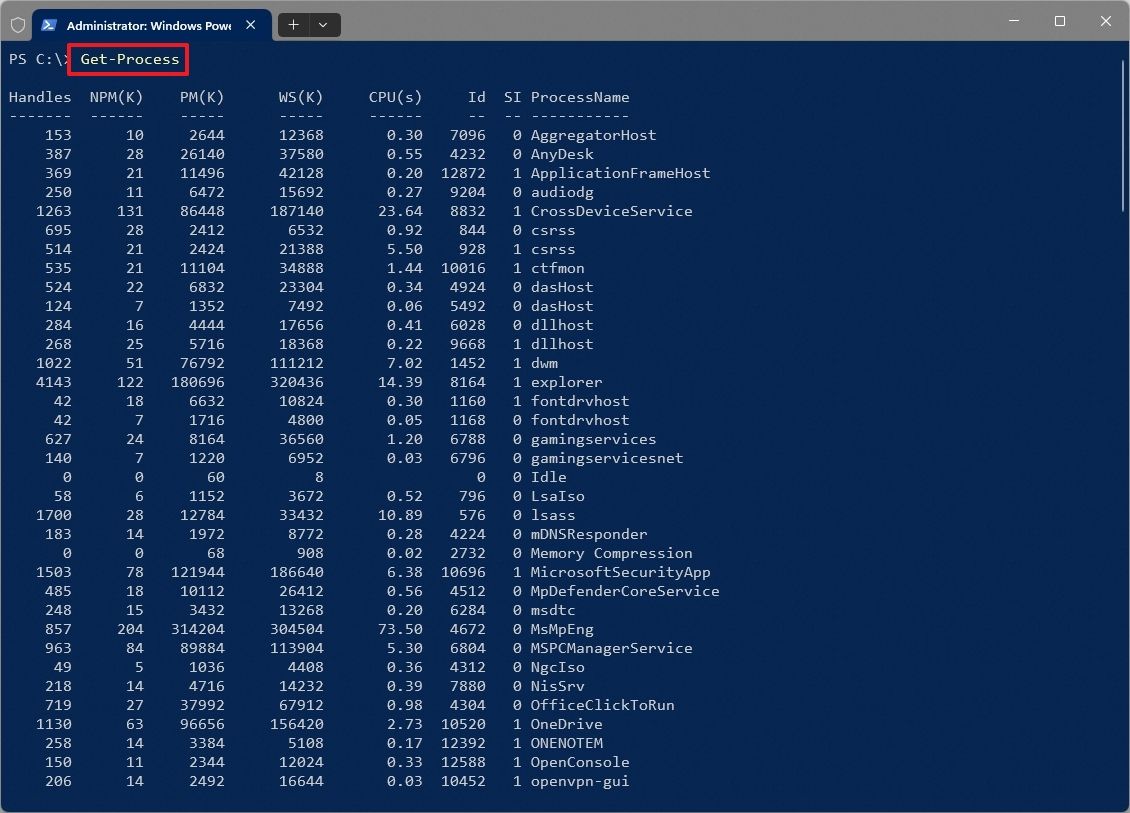This screenshot has height=813, width=1130.
Task: Select the Administrator: Windows PowerShell tab
Action: pyautogui.click(x=150, y=24)
